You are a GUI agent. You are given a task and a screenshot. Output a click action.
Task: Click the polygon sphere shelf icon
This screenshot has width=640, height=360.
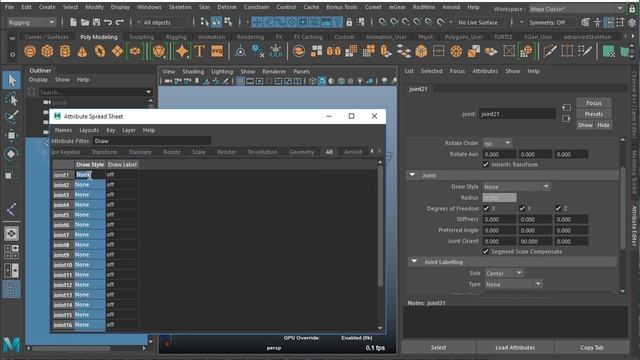click(30, 51)
